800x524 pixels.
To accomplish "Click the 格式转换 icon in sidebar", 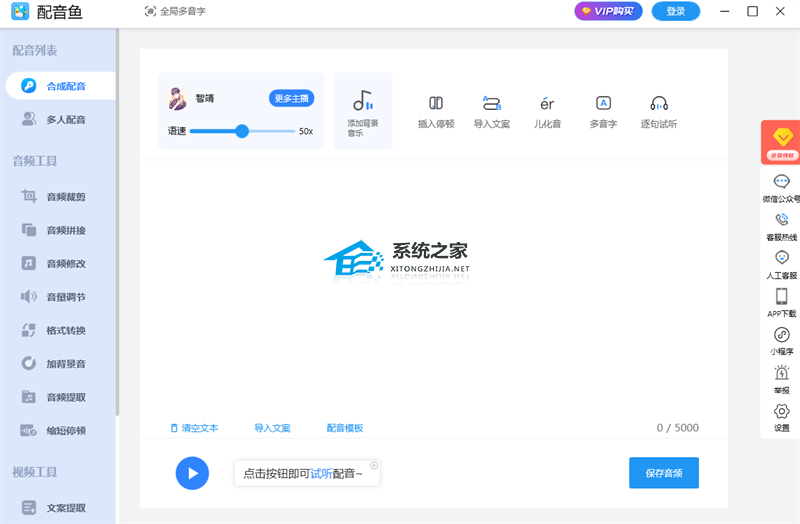I will (x=29, y=330).
